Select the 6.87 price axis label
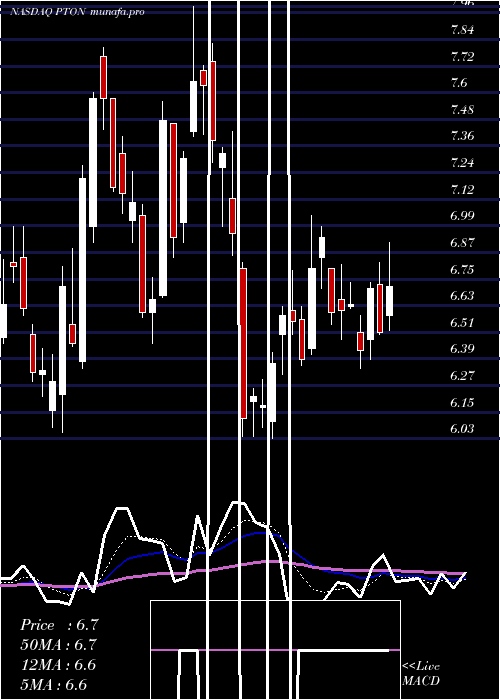500x700 pixels. pos(462,243)
